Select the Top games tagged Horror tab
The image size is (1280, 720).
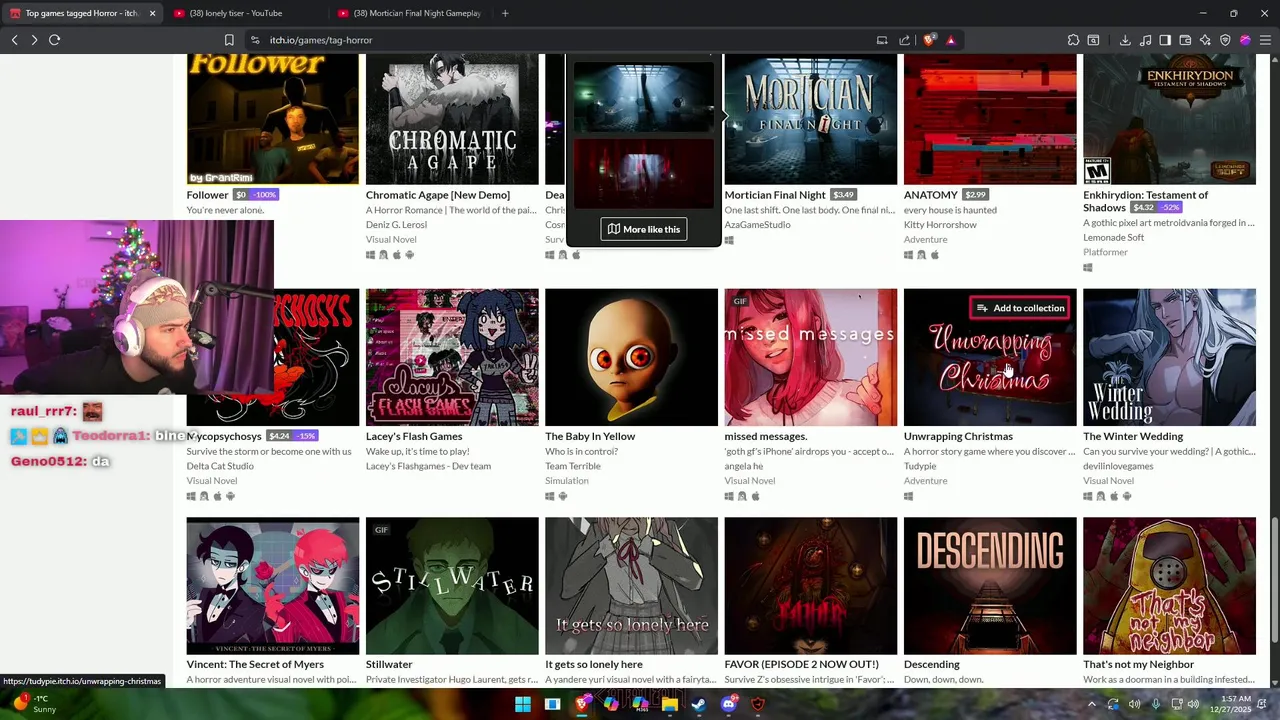pyautogui.click(x=82, y=13)
